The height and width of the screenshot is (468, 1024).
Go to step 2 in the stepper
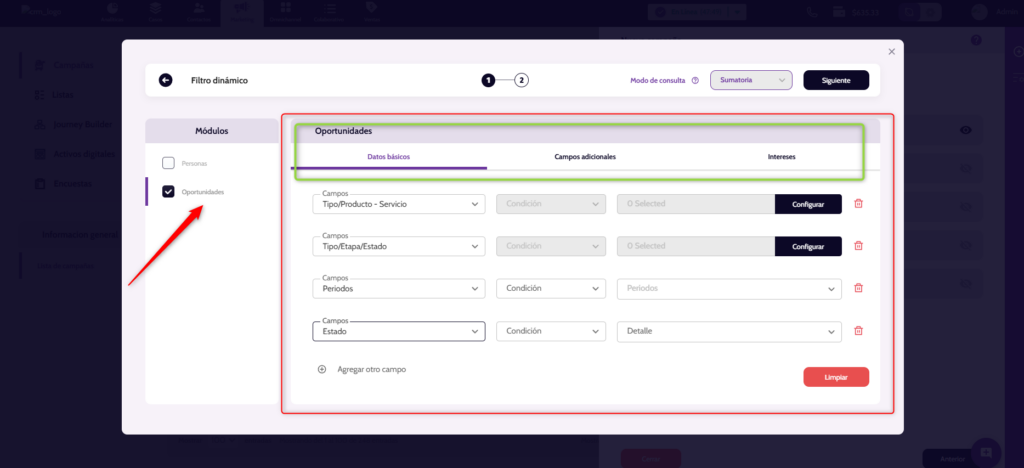(521, 80)
